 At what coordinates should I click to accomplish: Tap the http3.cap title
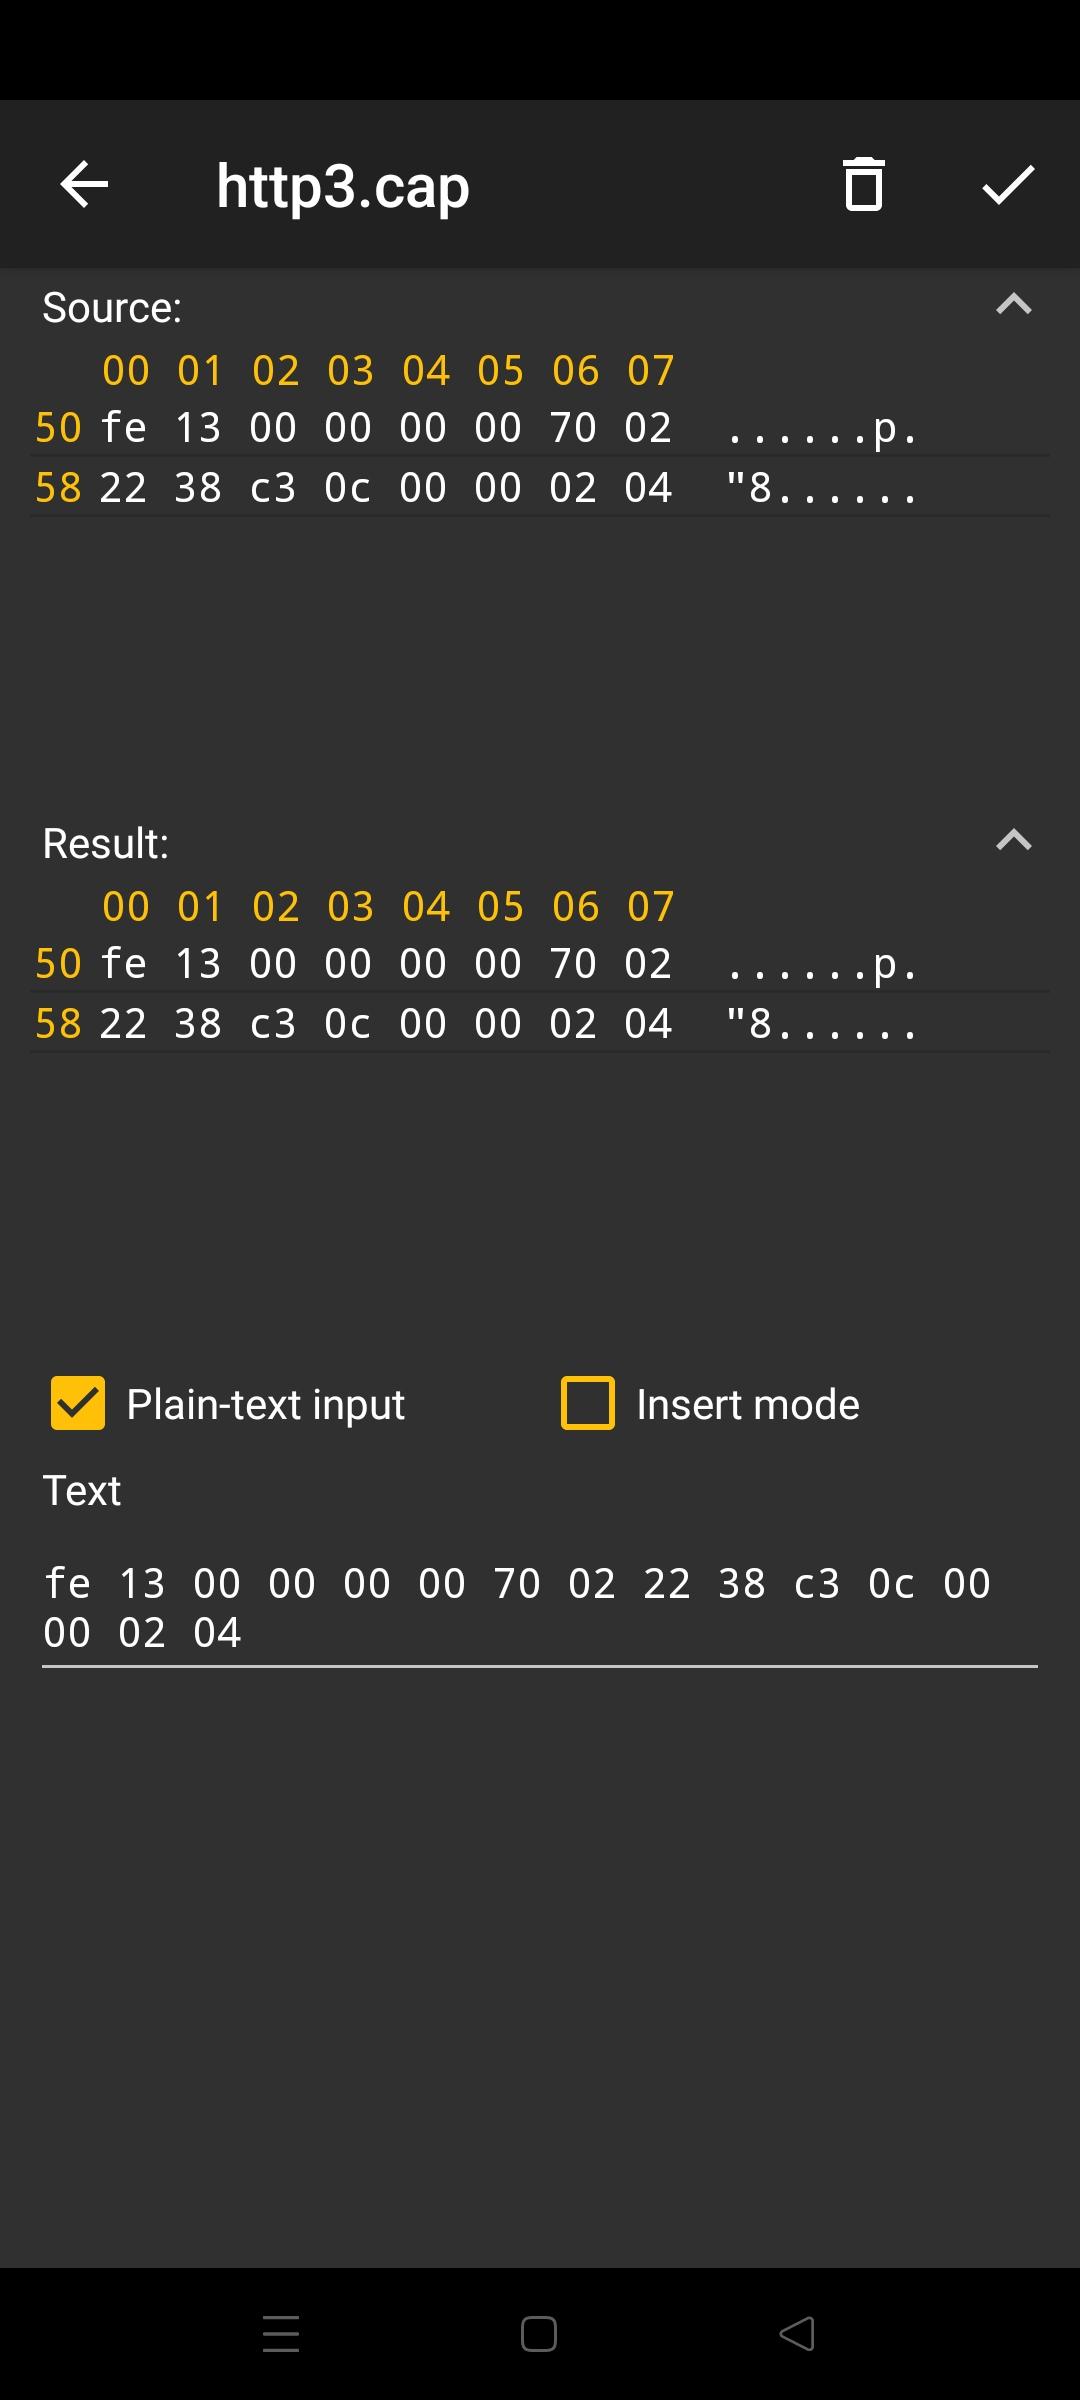[x=343, y=186]
